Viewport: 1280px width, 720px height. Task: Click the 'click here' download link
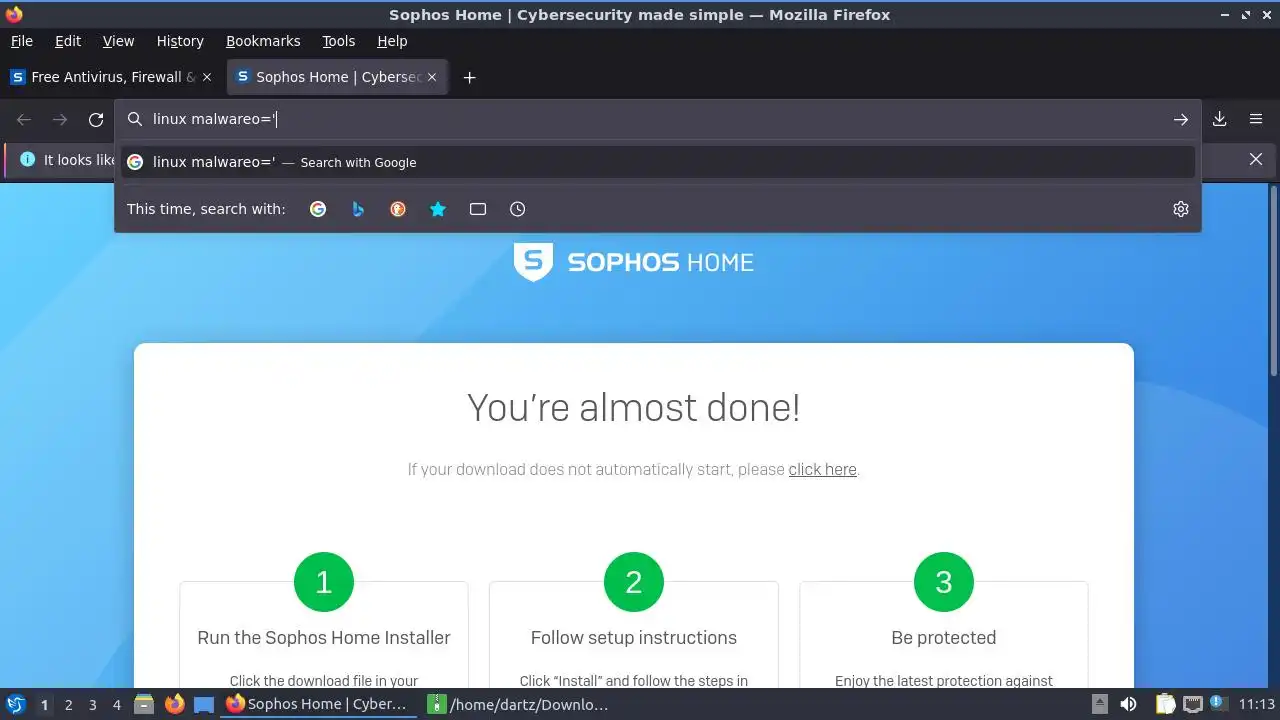822,469
